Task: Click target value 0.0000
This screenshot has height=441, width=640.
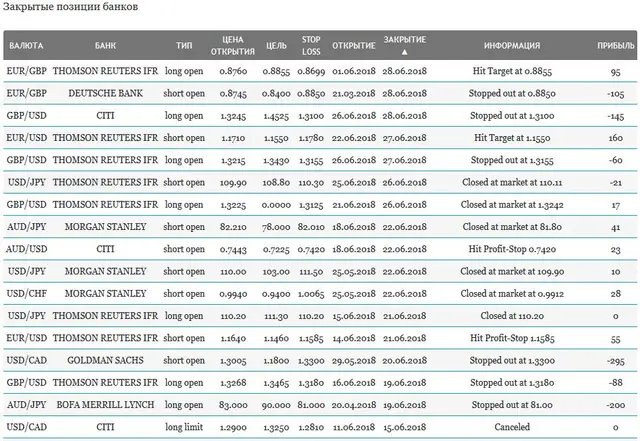Action: [276, 205]
